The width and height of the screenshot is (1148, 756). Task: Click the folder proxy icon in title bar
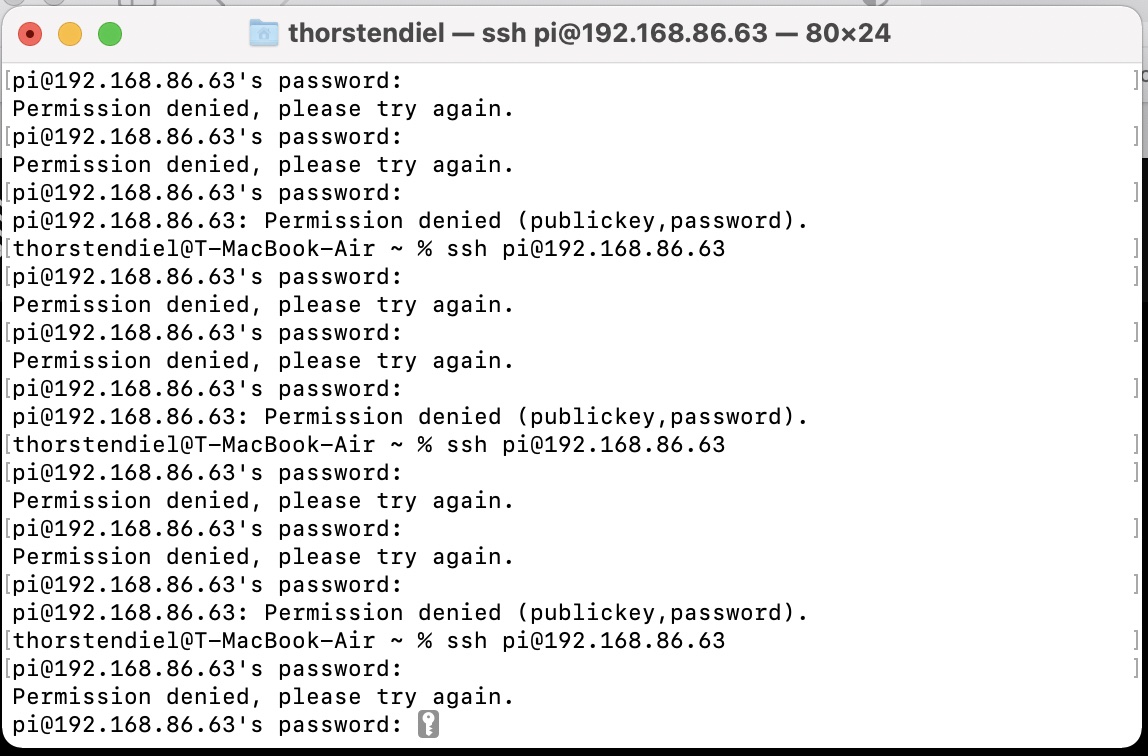coord(263,33)
